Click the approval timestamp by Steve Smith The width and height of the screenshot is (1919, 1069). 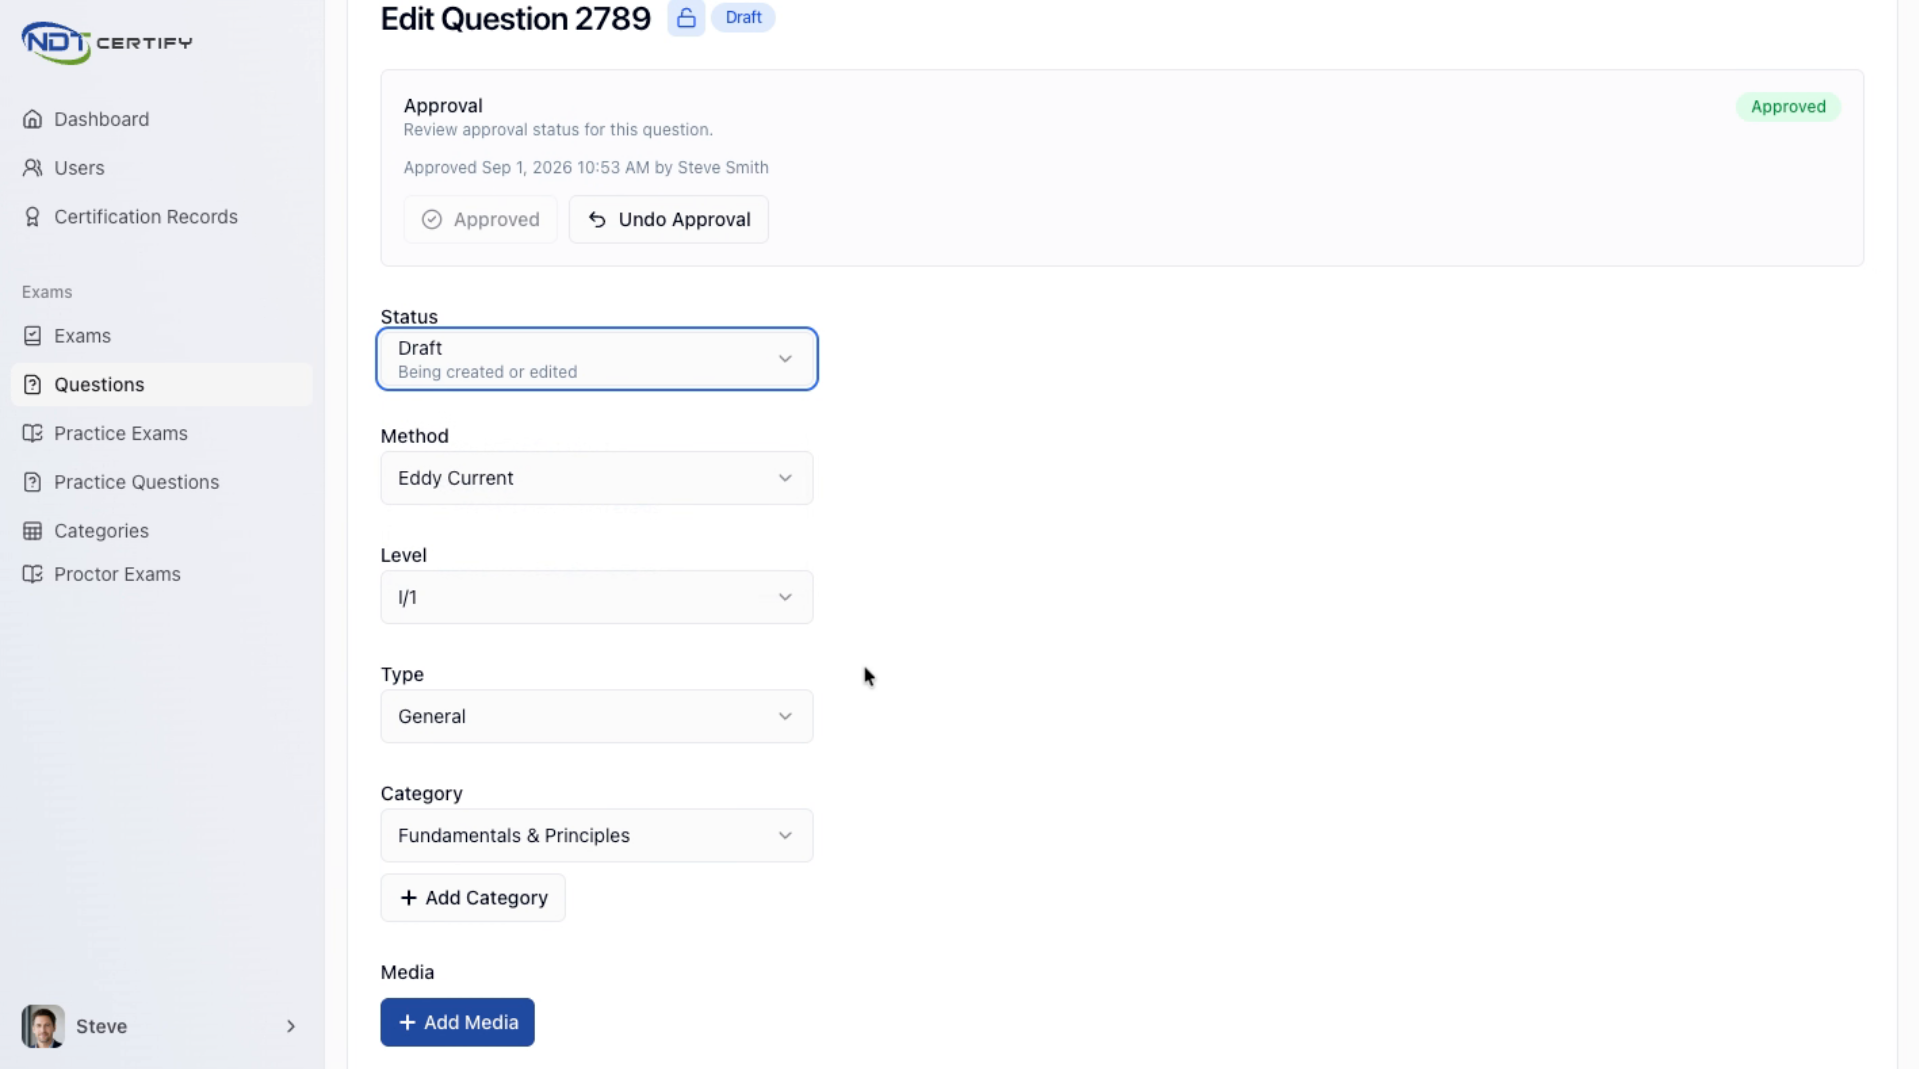coord(586,168)
